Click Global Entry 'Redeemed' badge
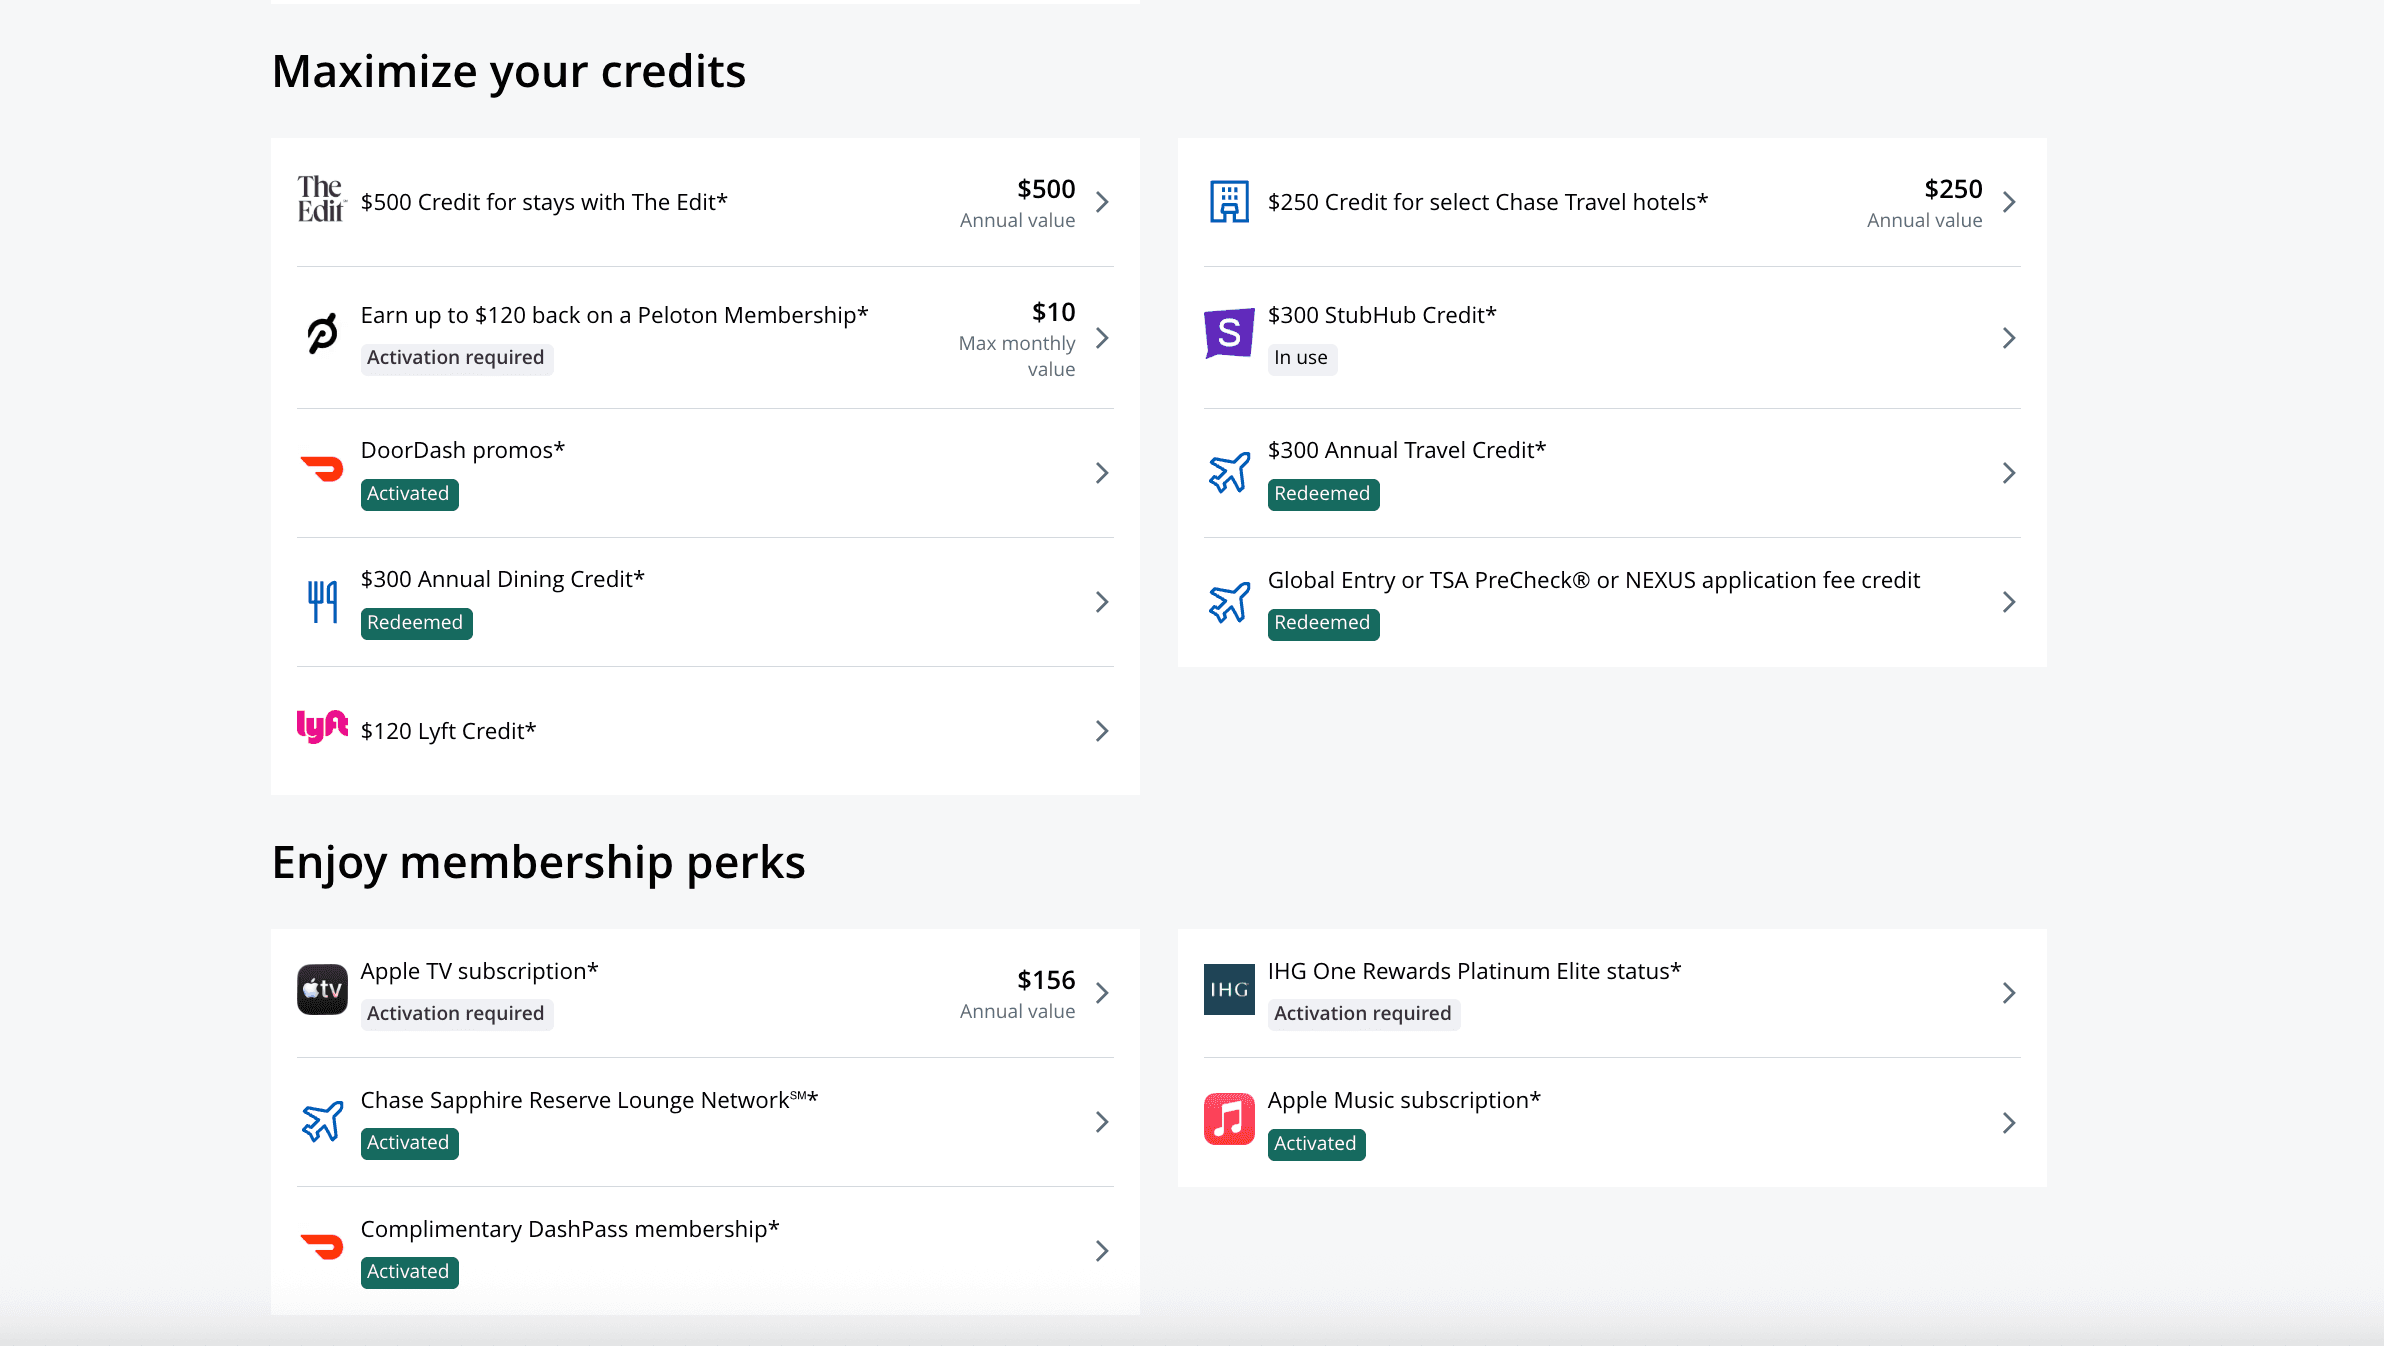The height and width of the screenshot is (1346, 2384). 1323,623
